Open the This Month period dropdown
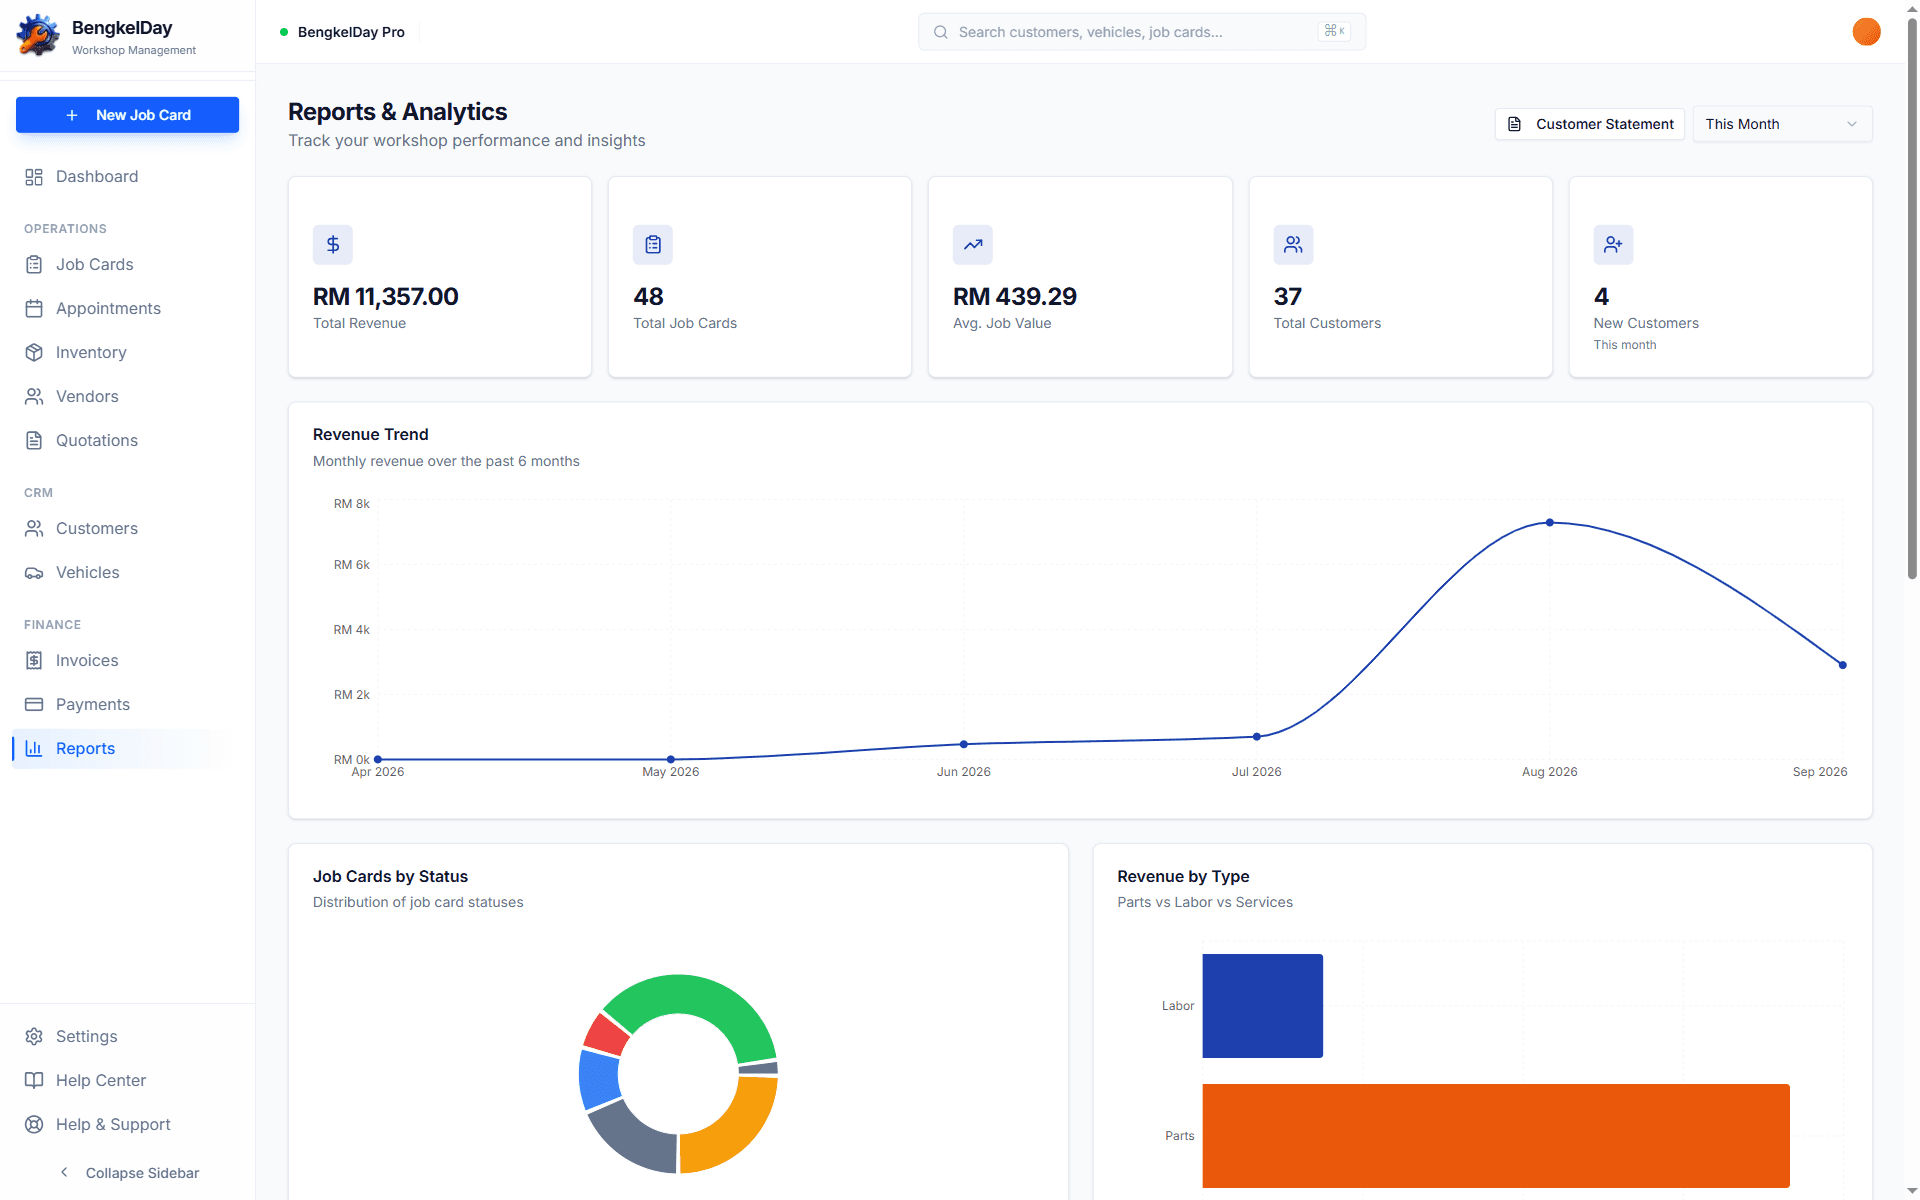The height and width of the screenshot is (1200, 1920). tap(1782, 124)
